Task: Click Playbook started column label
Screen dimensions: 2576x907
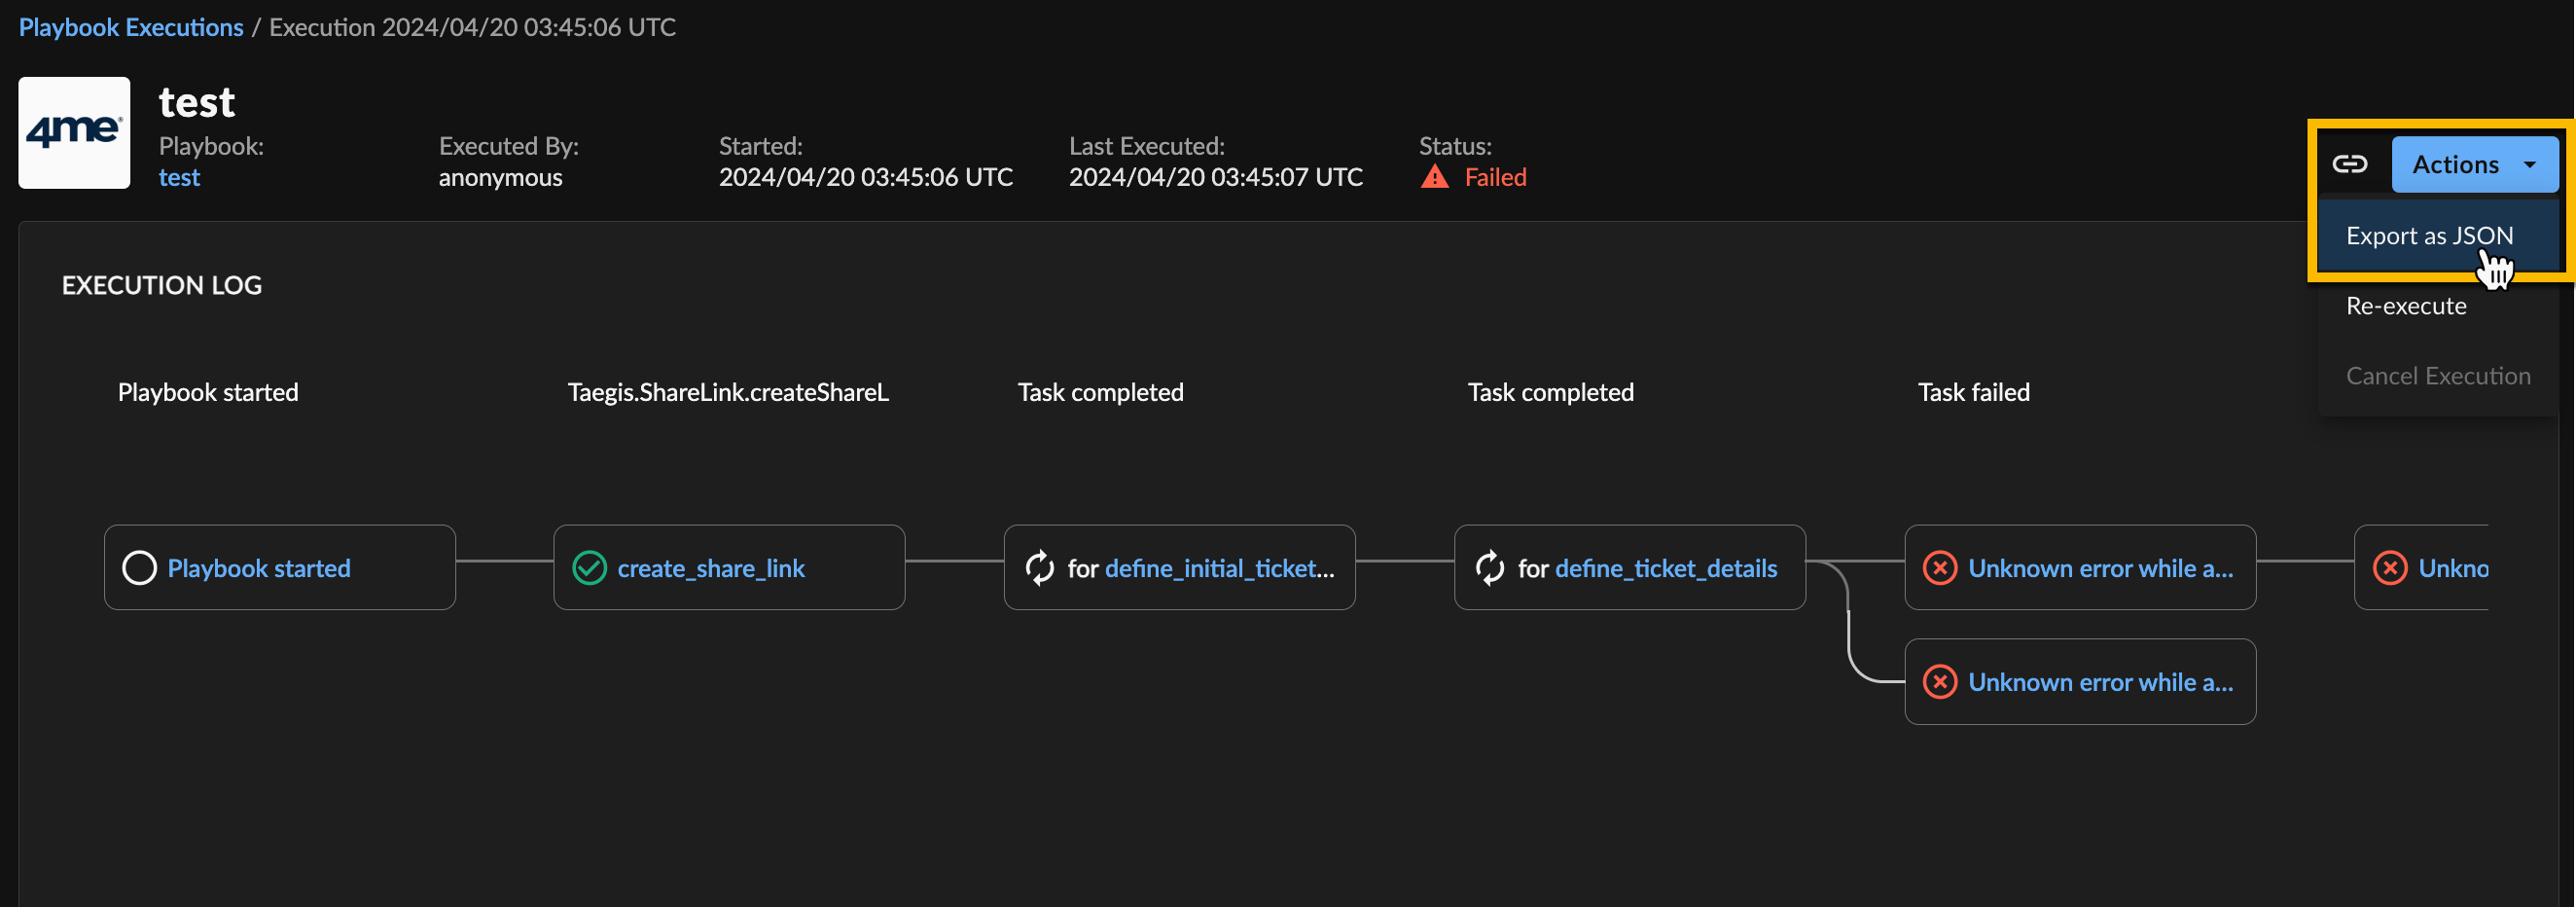Action: [208, 392]
